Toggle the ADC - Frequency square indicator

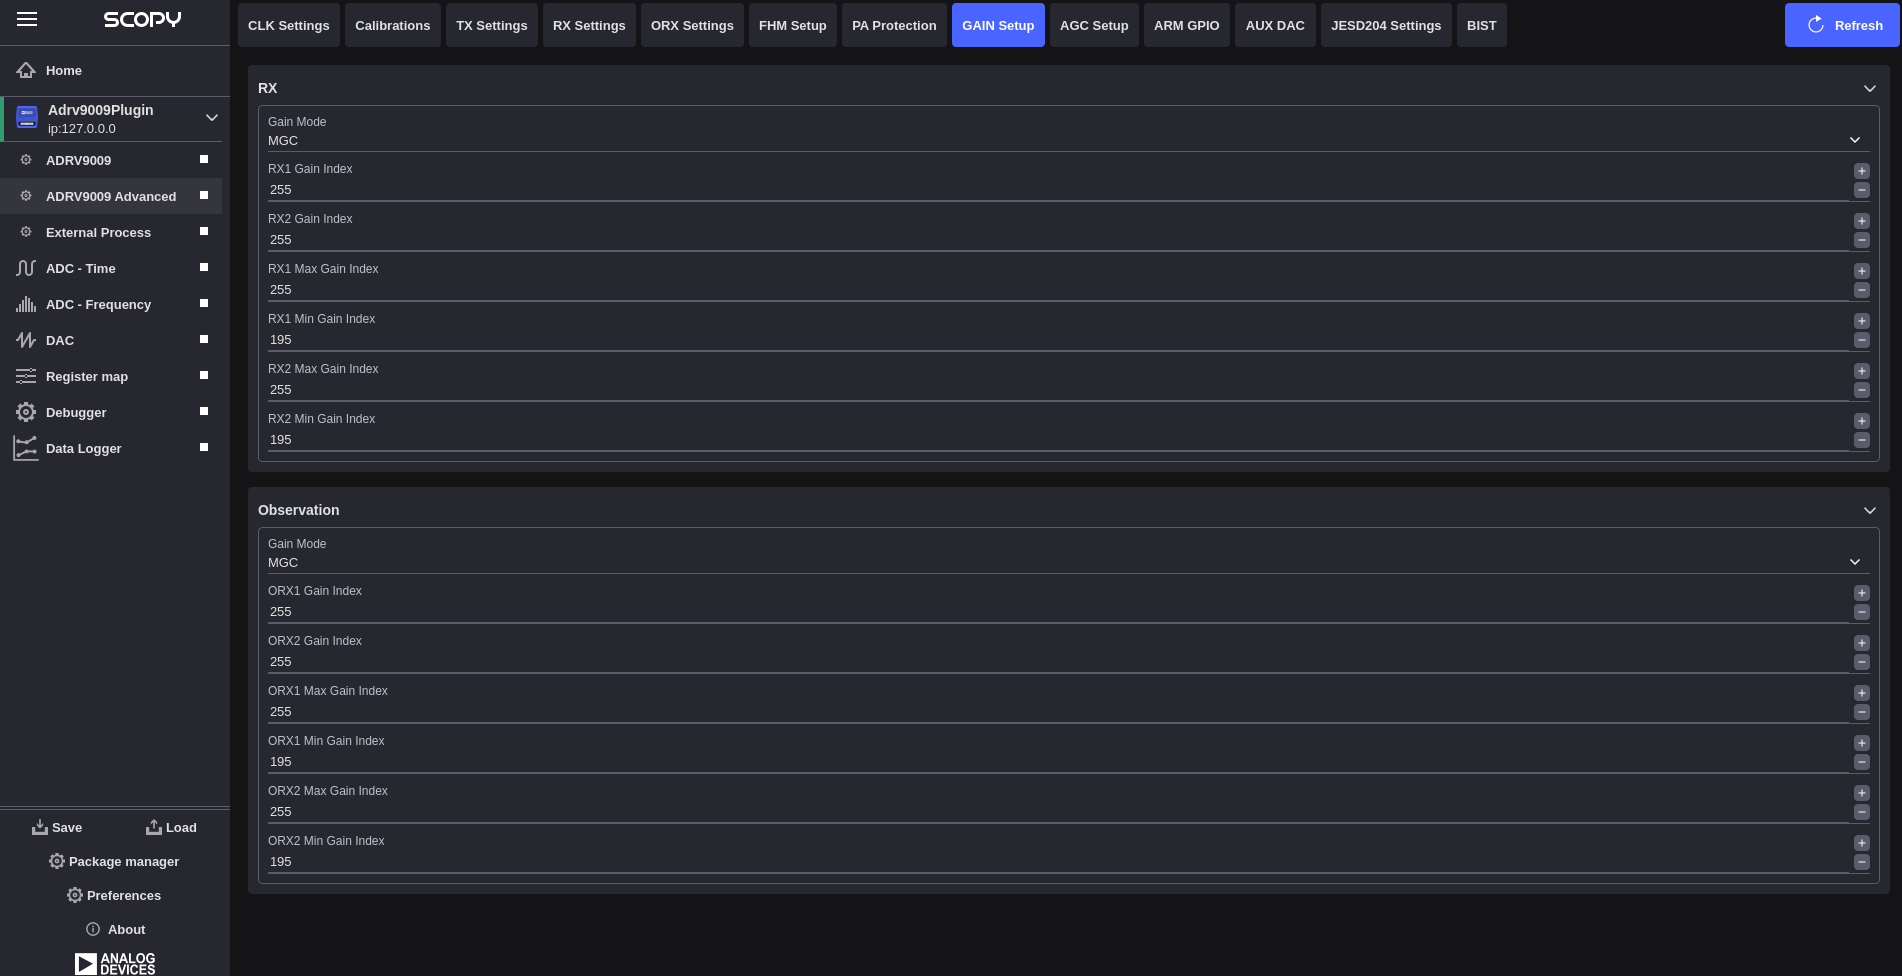[204, 303]
